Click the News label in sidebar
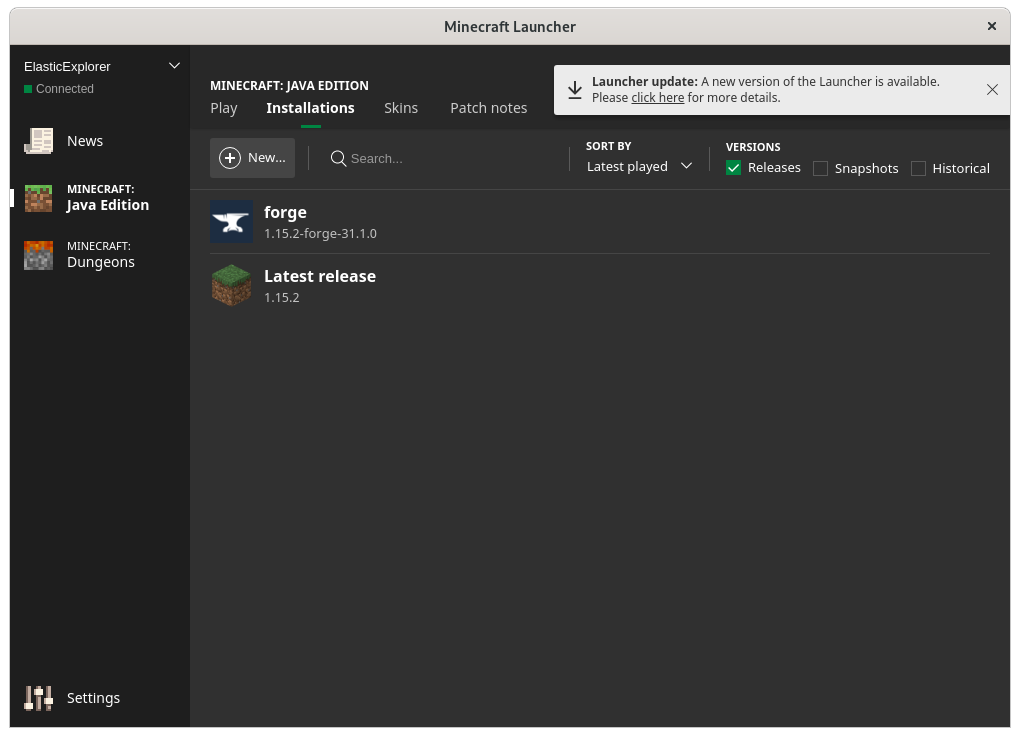The image size is (1020, 737). click(85, 141)
